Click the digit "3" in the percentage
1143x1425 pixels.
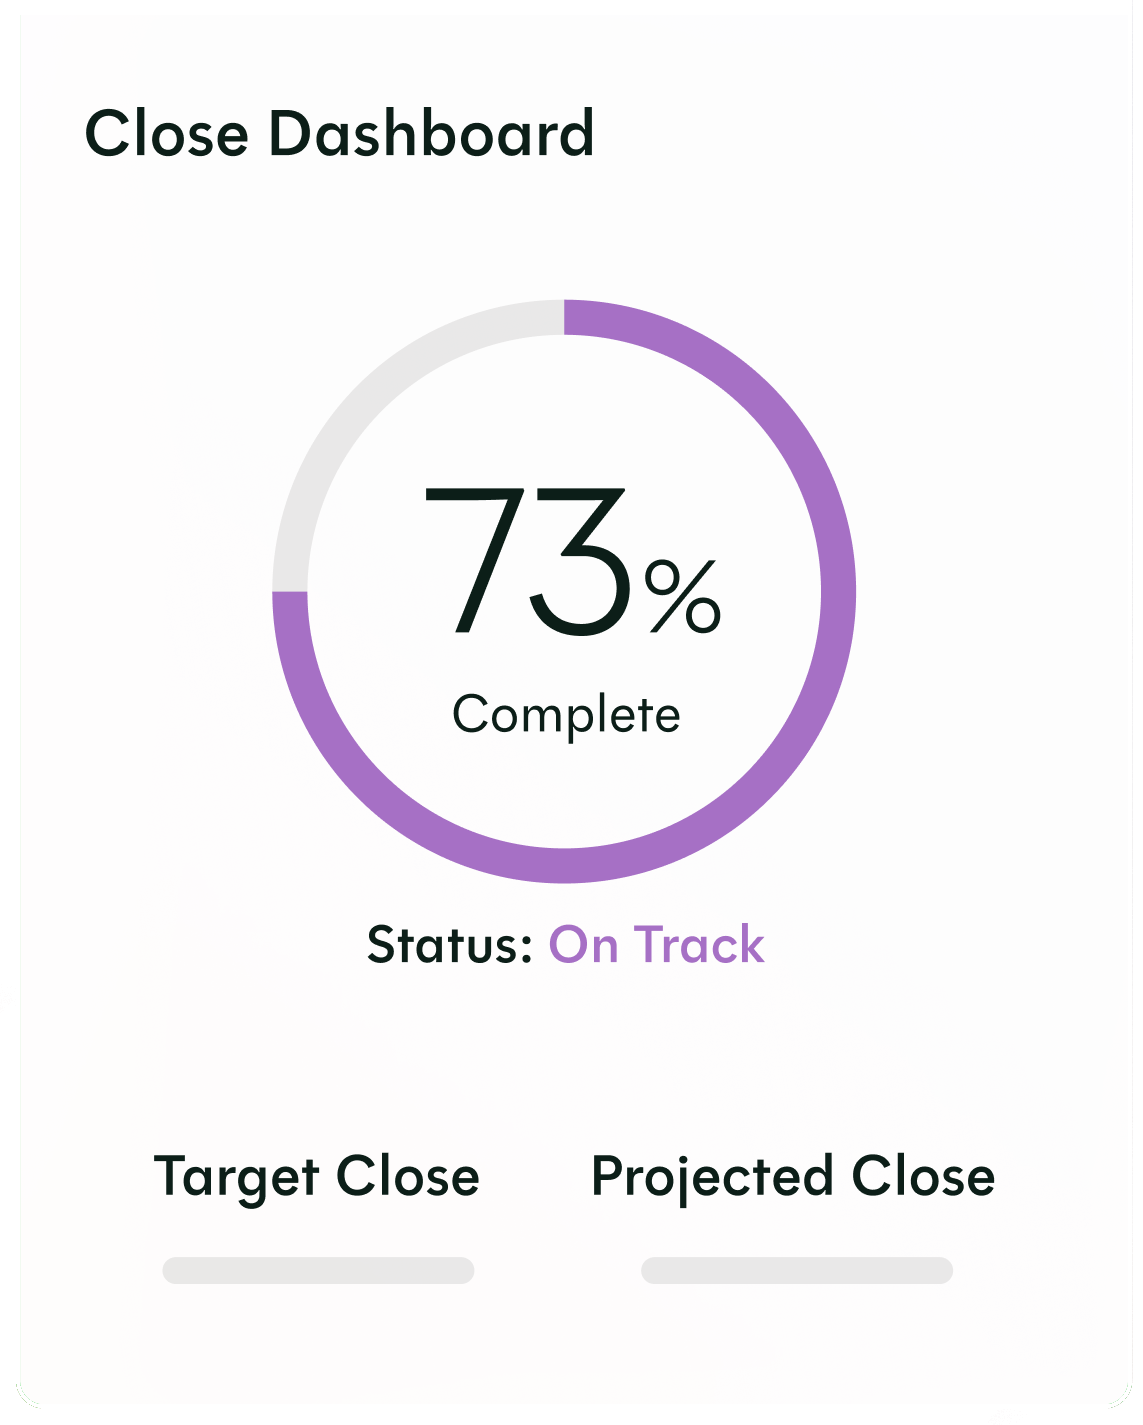[581, 563]
